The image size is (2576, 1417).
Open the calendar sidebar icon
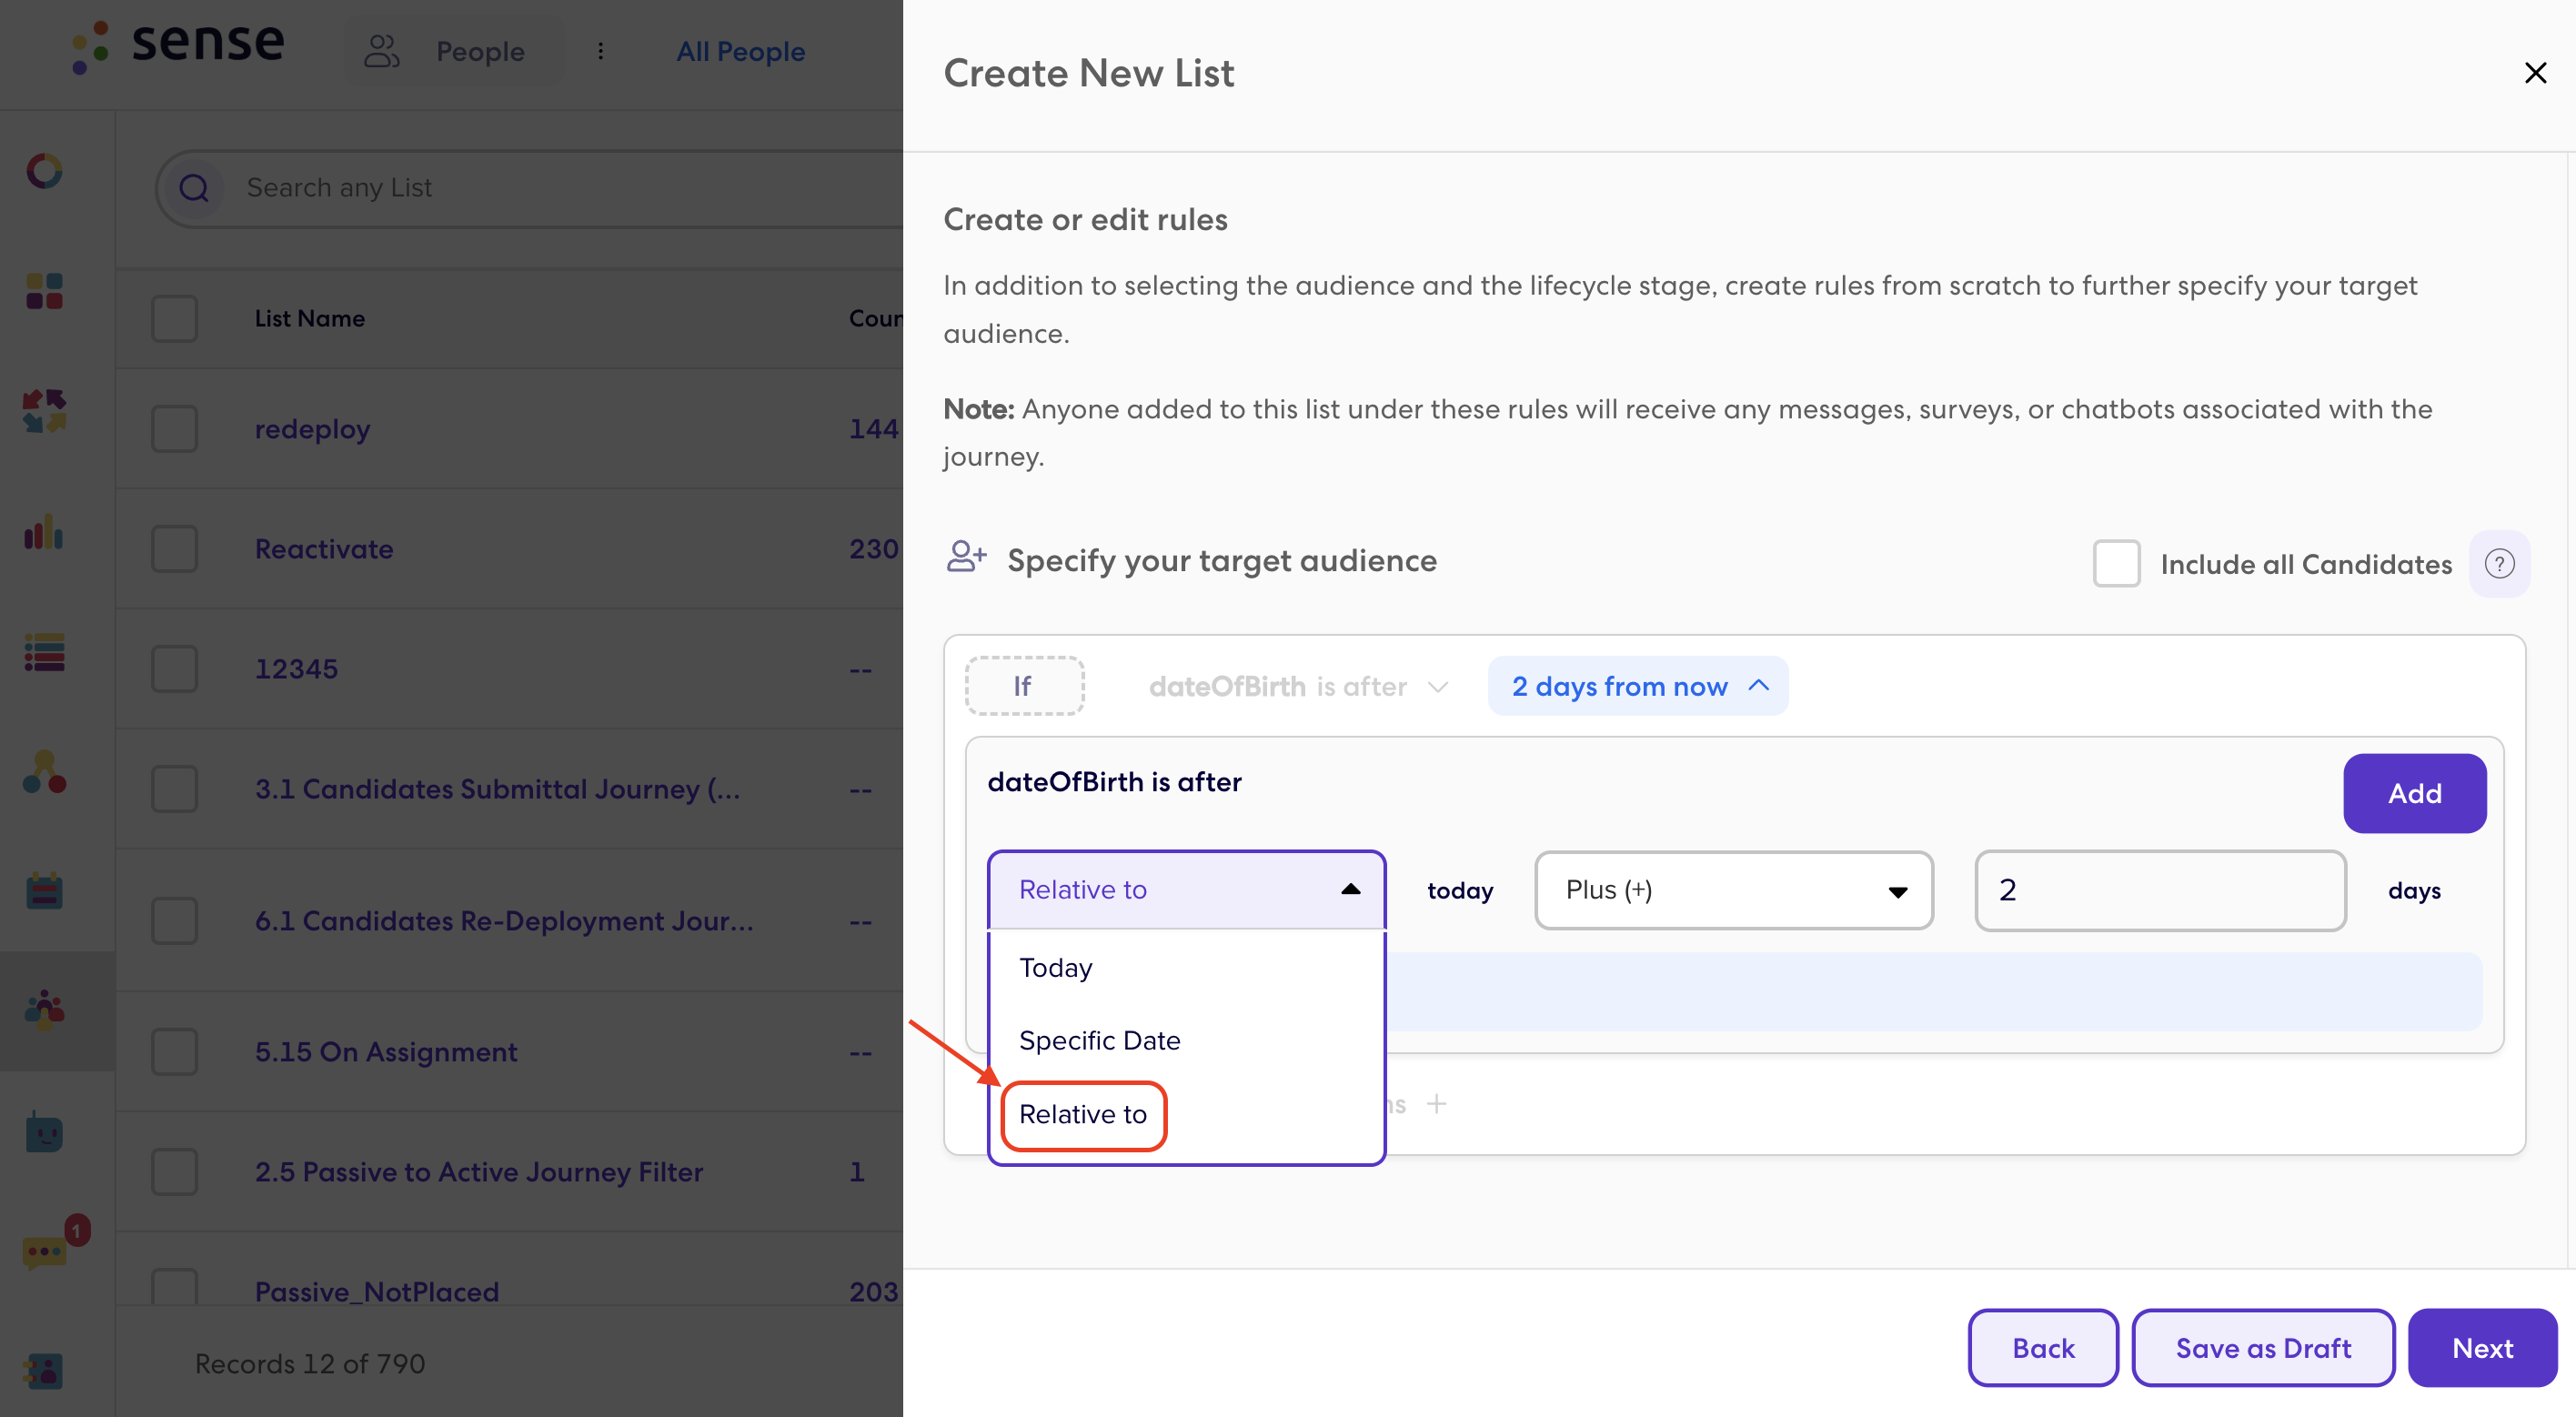coord(44,891)
